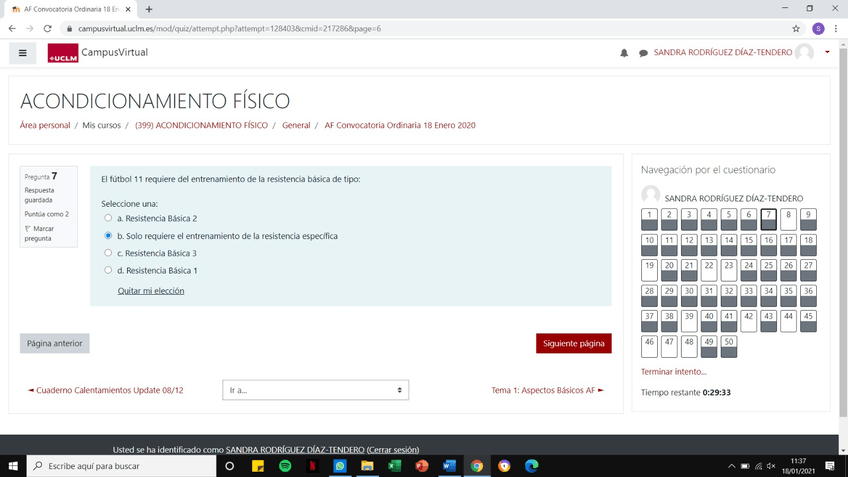This screenshot has height=477, width=848.
Task: Launch Spotify from the taskbar
Action: click(x=285, y=466)
